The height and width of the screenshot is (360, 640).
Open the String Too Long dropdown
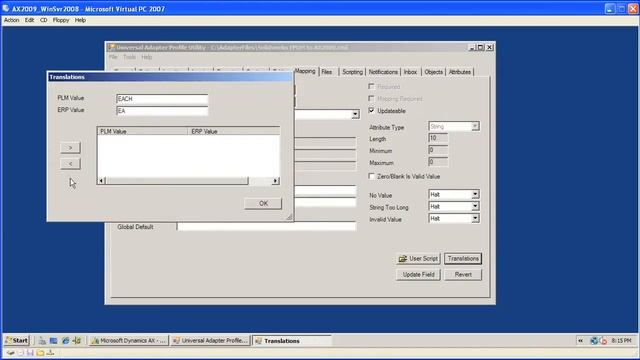pyautogui.click(x=475, y=207)
